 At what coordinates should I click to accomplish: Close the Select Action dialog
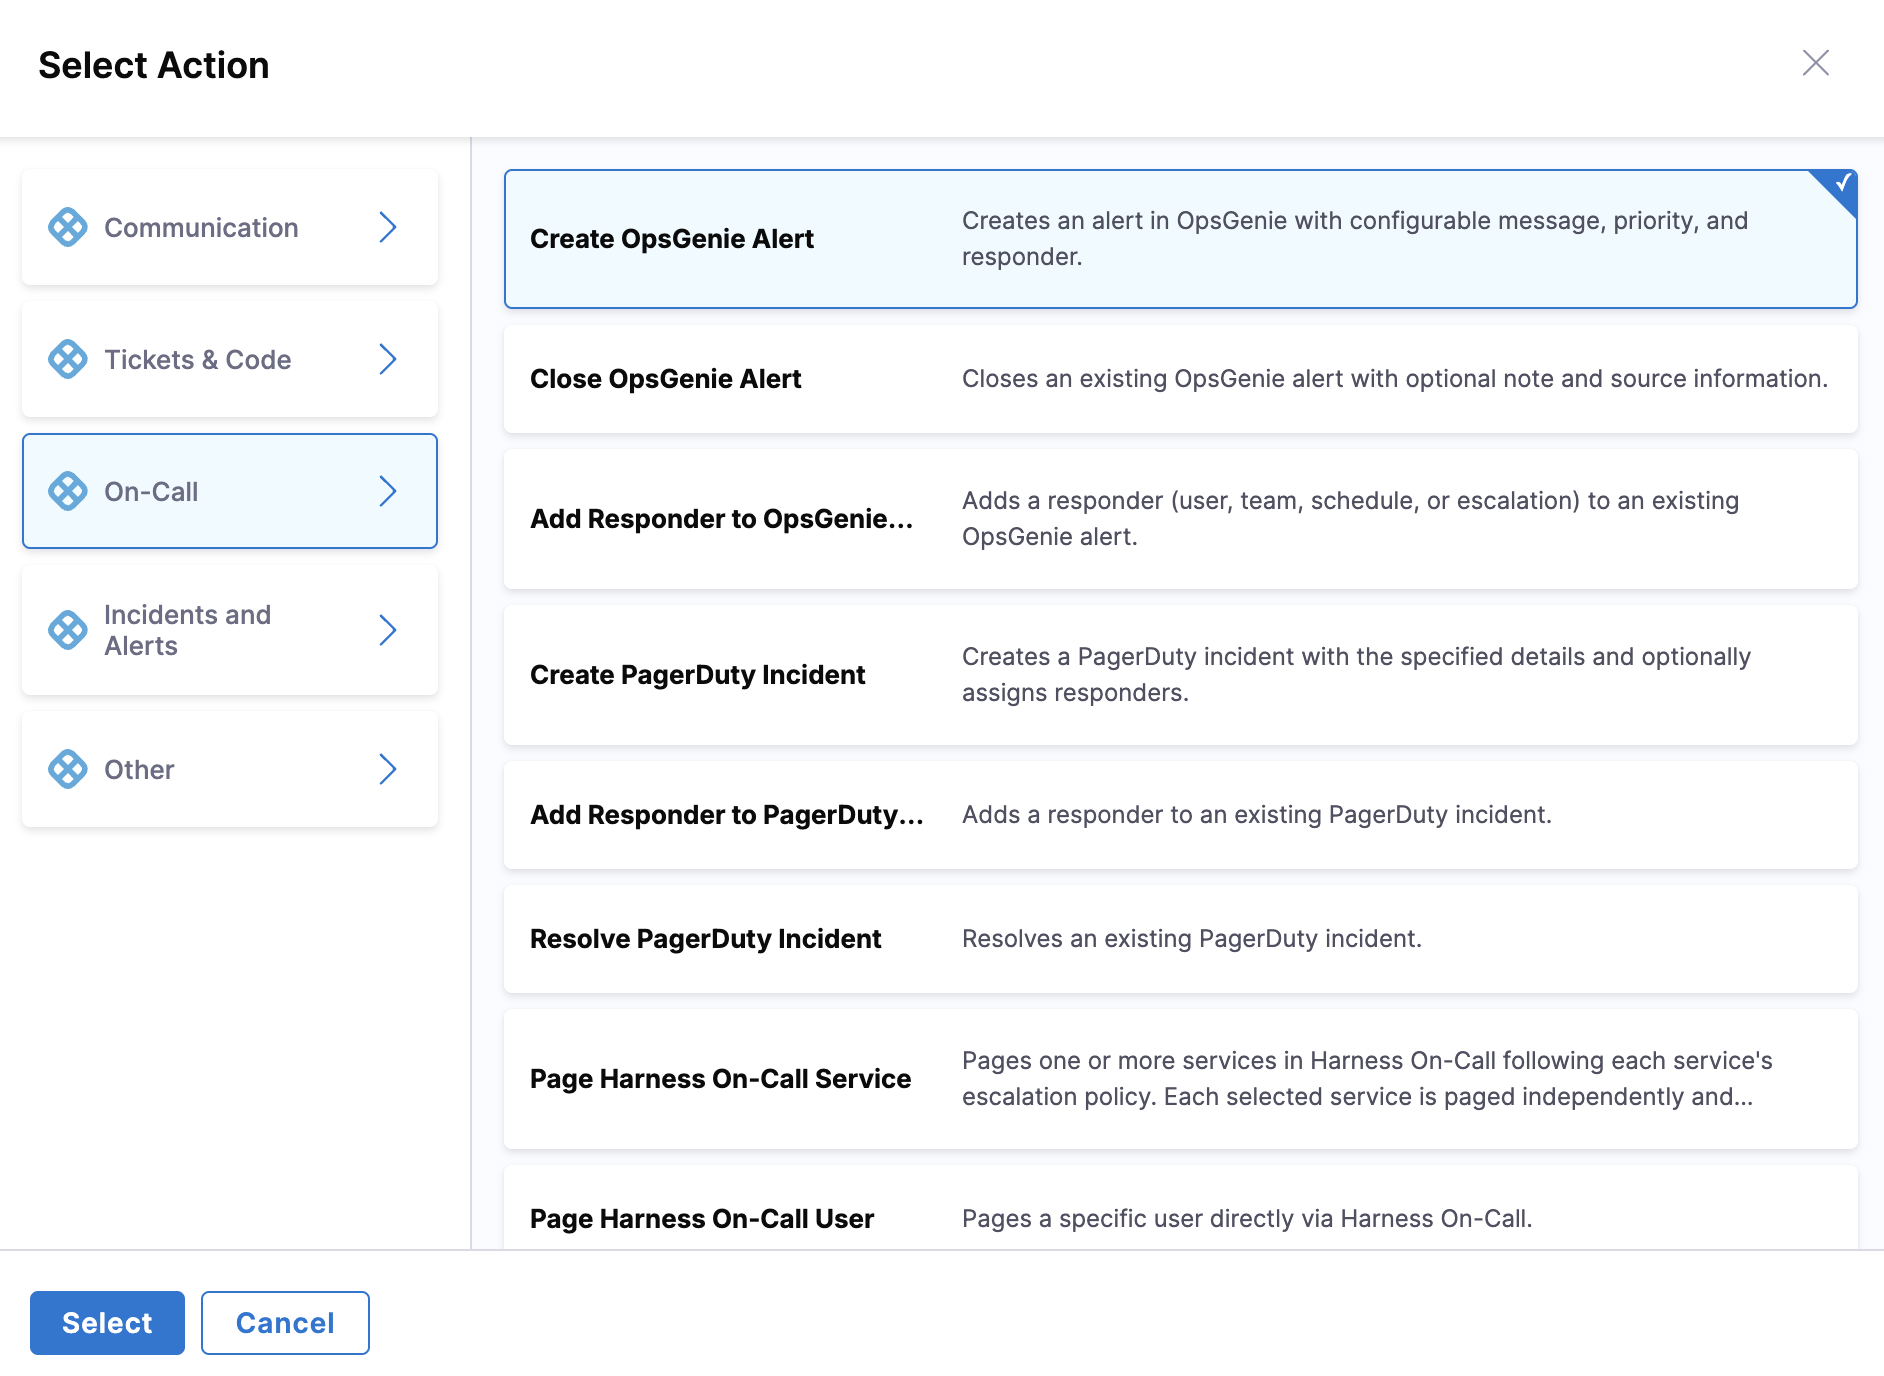[1816, 63]
